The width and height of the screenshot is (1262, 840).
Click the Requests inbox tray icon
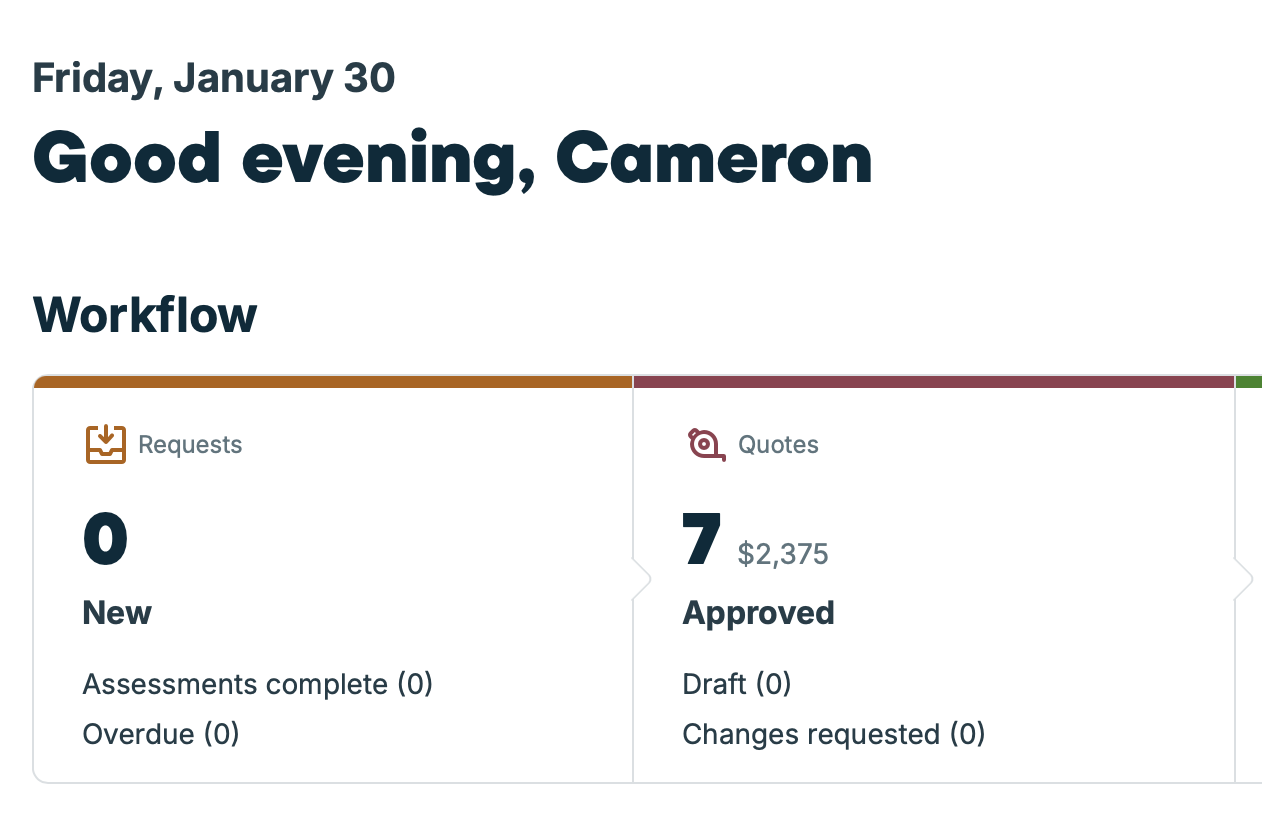(x=105, y=444)
